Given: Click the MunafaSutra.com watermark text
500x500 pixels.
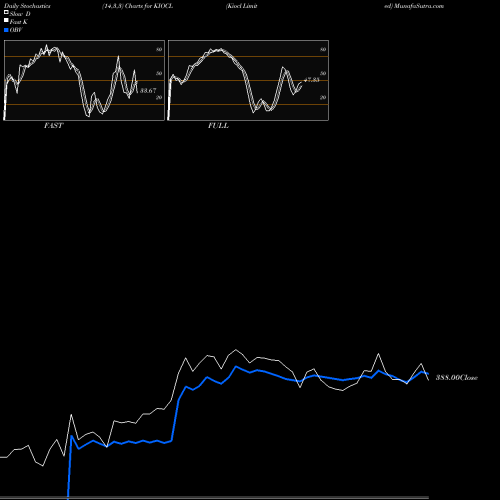Looking at the screenshot, I should click(x=419, y=6).
